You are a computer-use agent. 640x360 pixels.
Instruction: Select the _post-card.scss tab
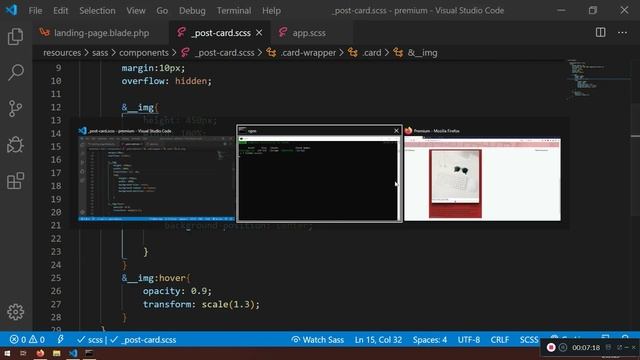pyautogui.click(x=220, y=33)
